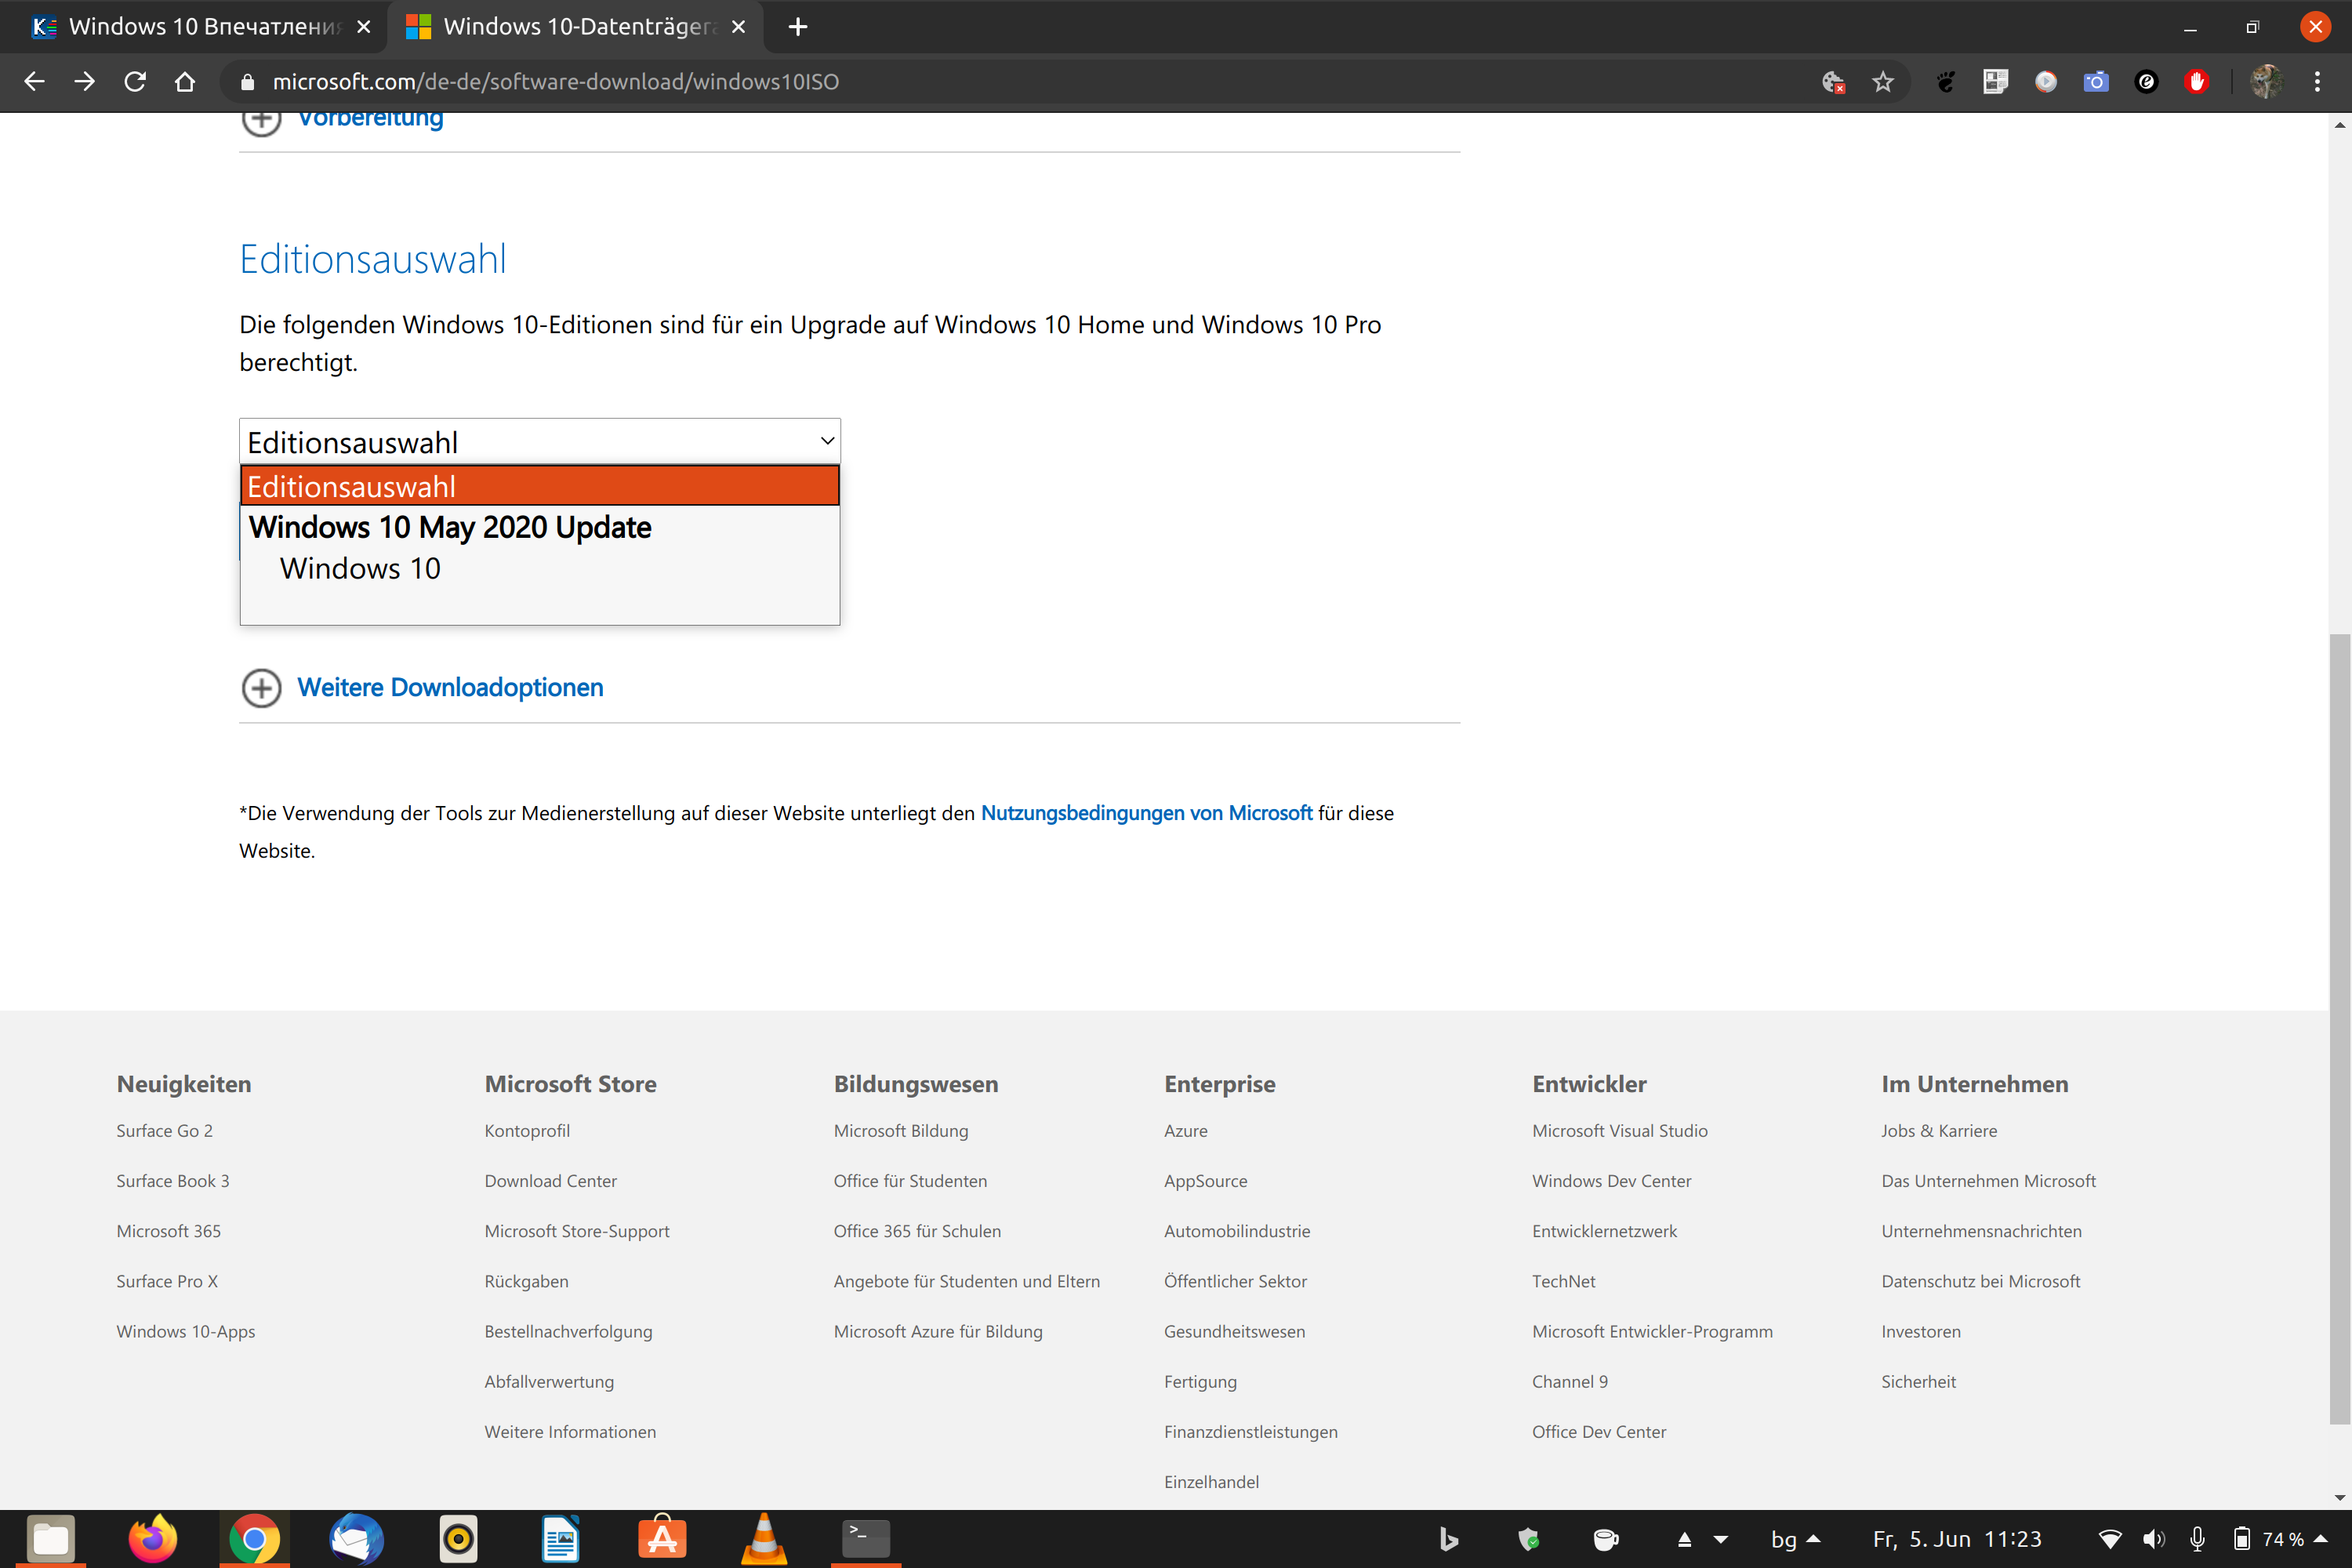2352x1568 pixels.
Task: Open the camera screenshot extension
Action: coord(2096,82)
